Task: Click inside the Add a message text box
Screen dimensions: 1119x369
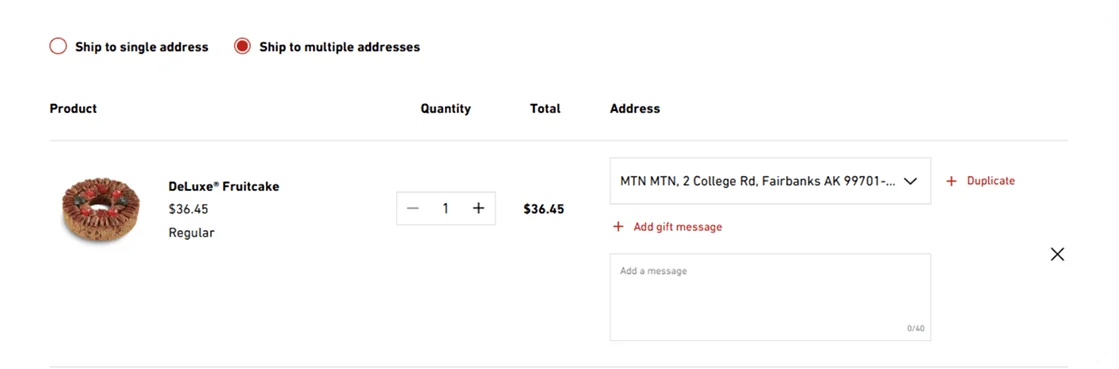Action: [770, 297]
